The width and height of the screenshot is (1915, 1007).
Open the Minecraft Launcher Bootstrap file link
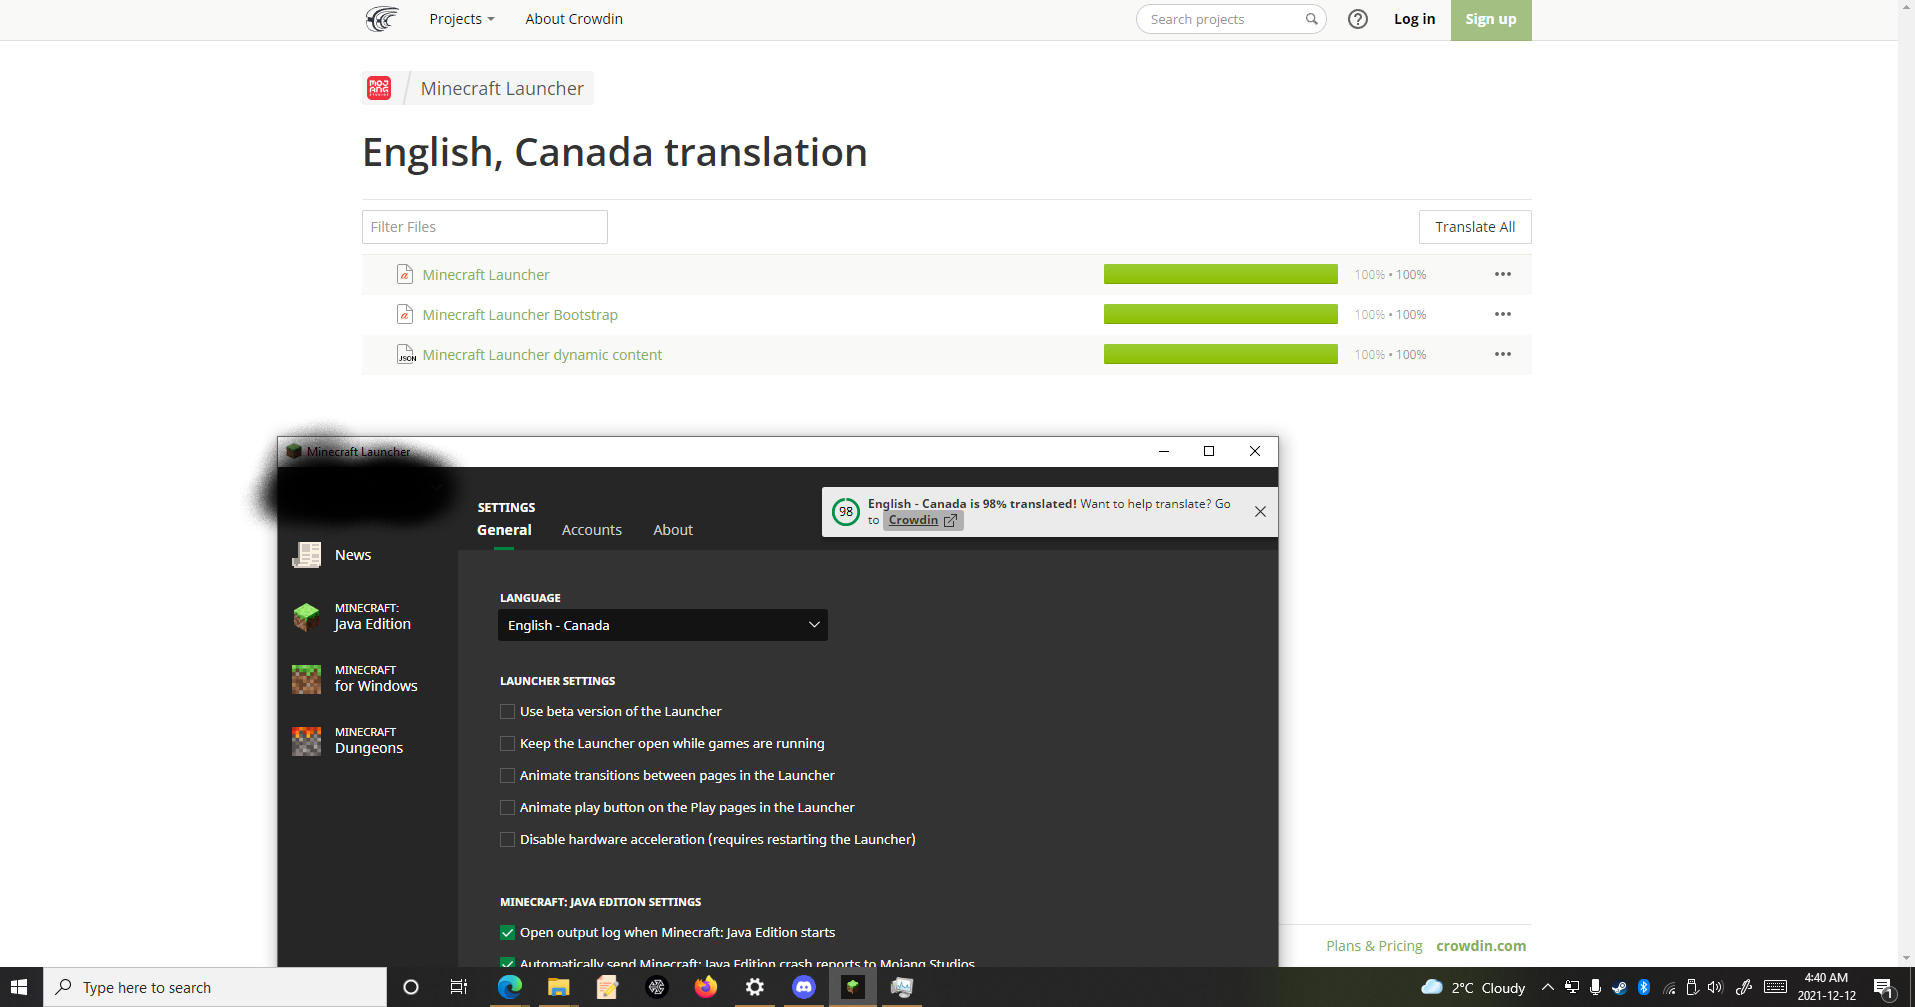coord(520,315)
